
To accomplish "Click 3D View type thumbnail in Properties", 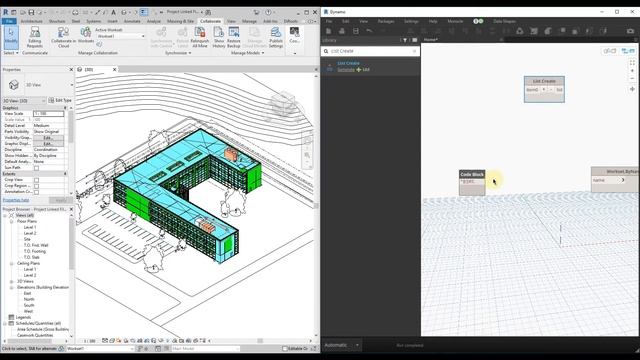I will pyautogui.click(x=14, y=84).
